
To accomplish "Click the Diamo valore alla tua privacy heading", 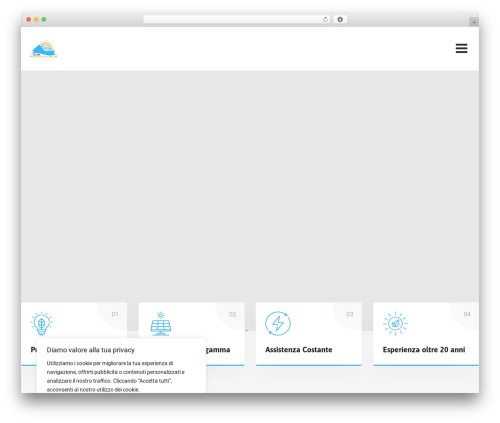I will (x=91, y=350).
